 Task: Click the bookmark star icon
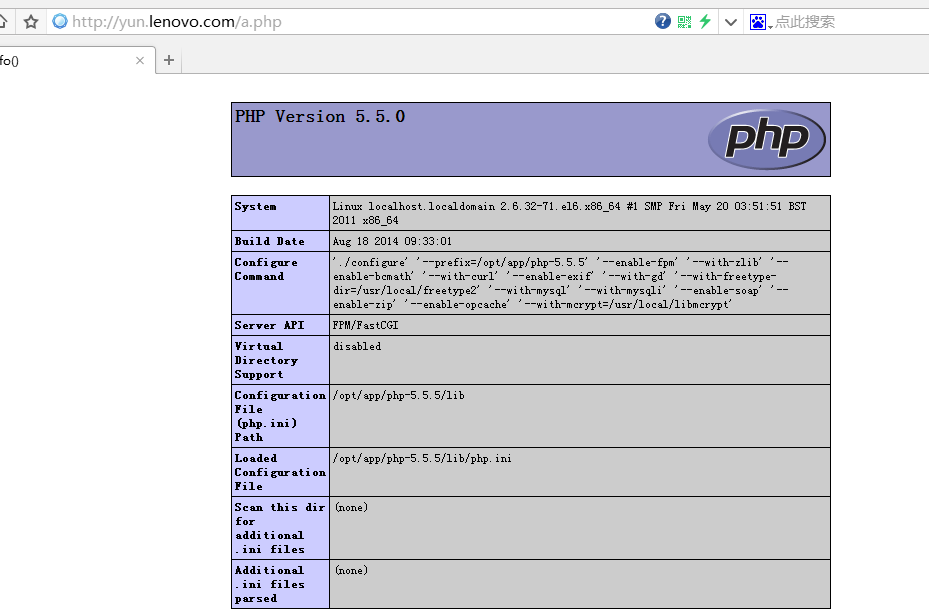coord(31,22)
